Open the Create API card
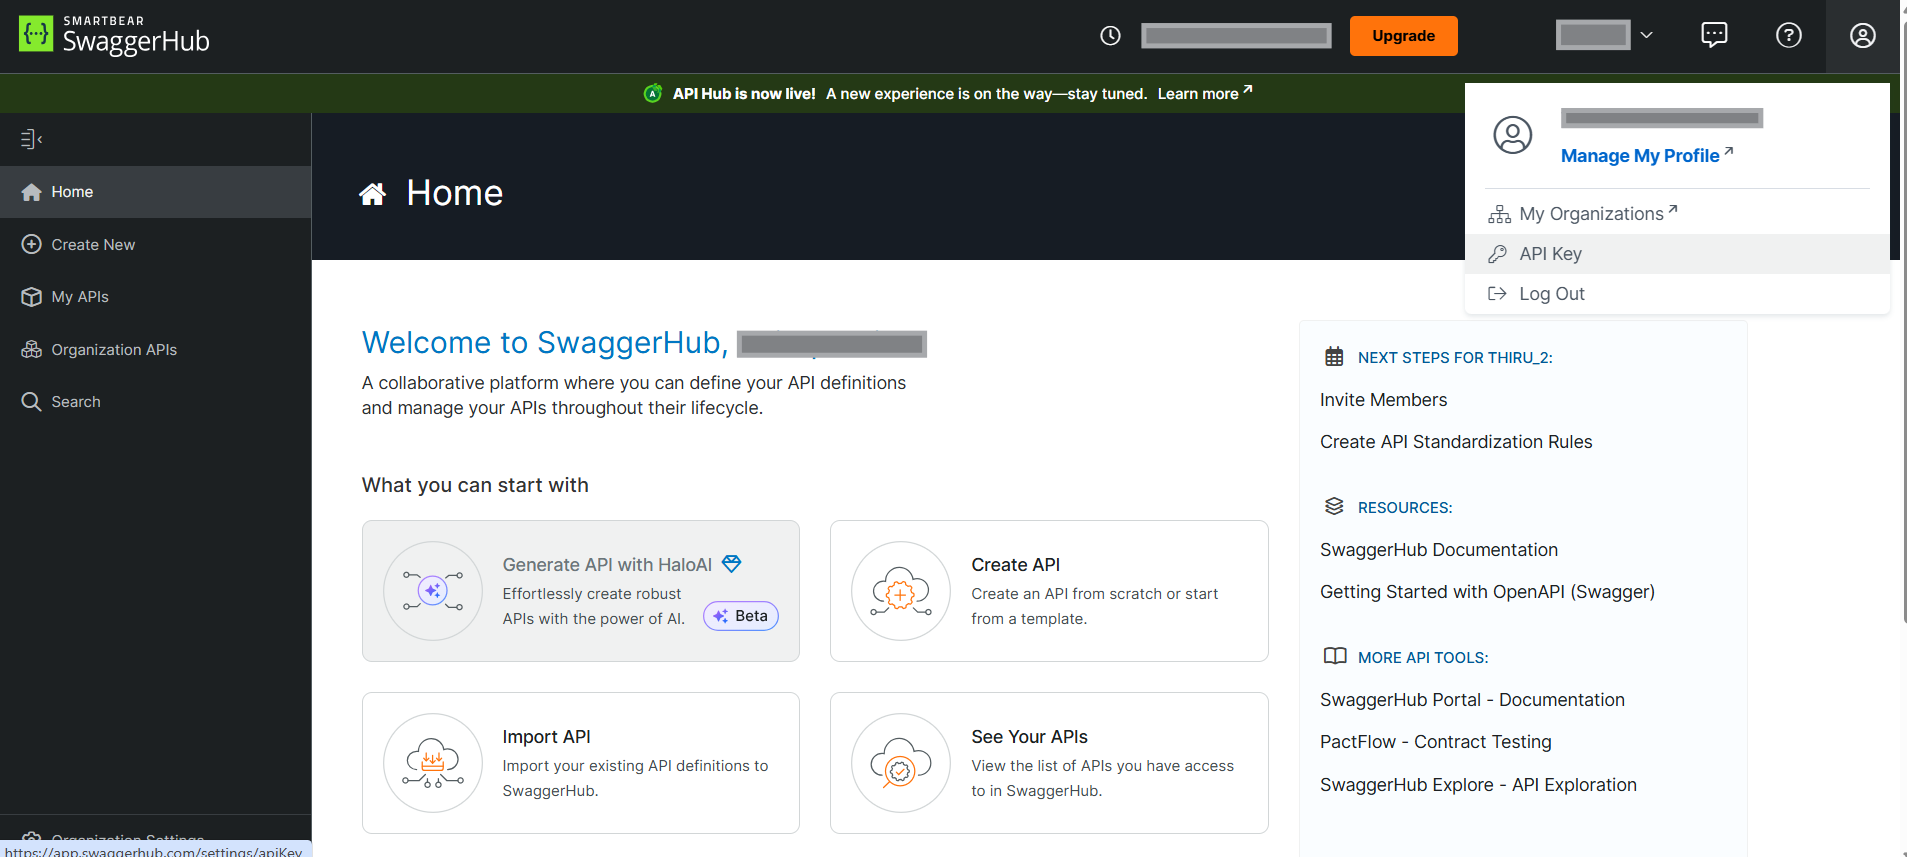The height and width of the screenshot is (857, 1907). 1049,591
